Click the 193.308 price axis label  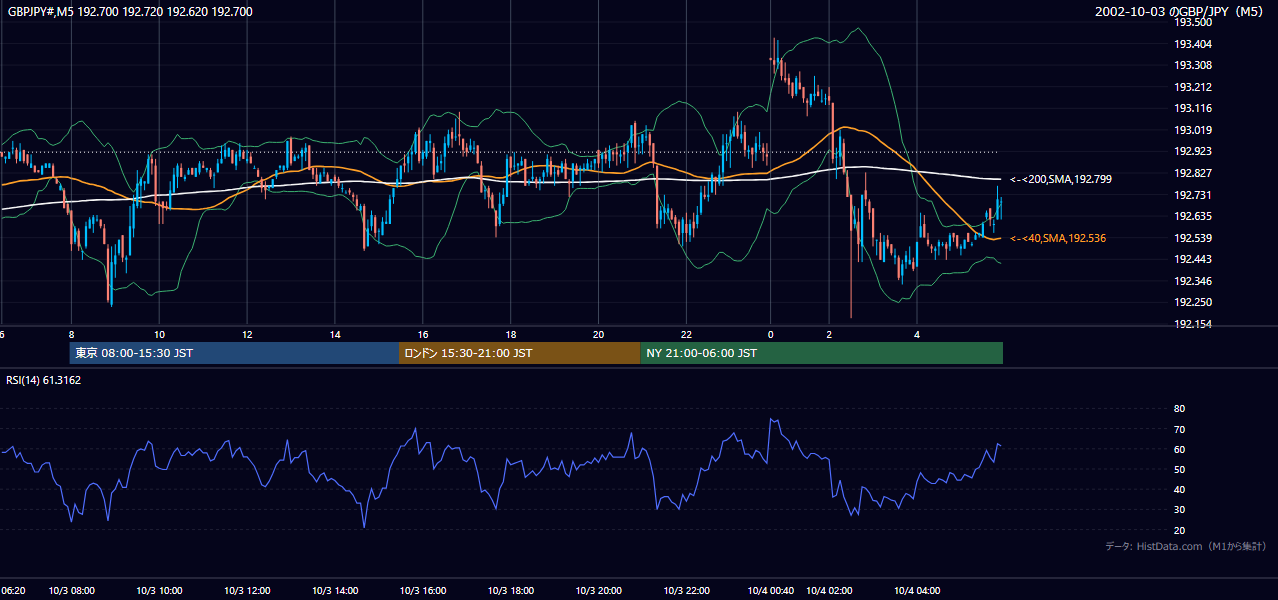click(x=1192, y=65)
